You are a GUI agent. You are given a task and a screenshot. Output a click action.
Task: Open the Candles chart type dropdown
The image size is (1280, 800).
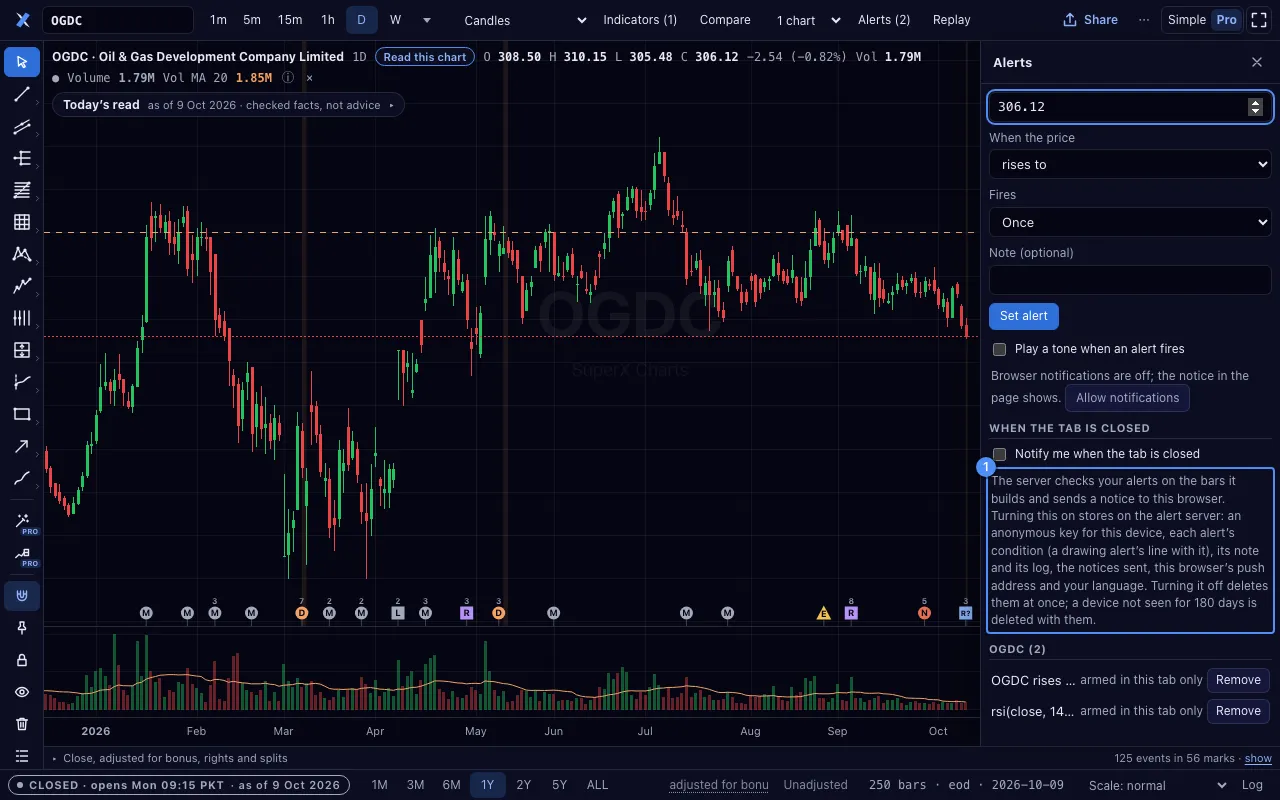tap(526, 20)
